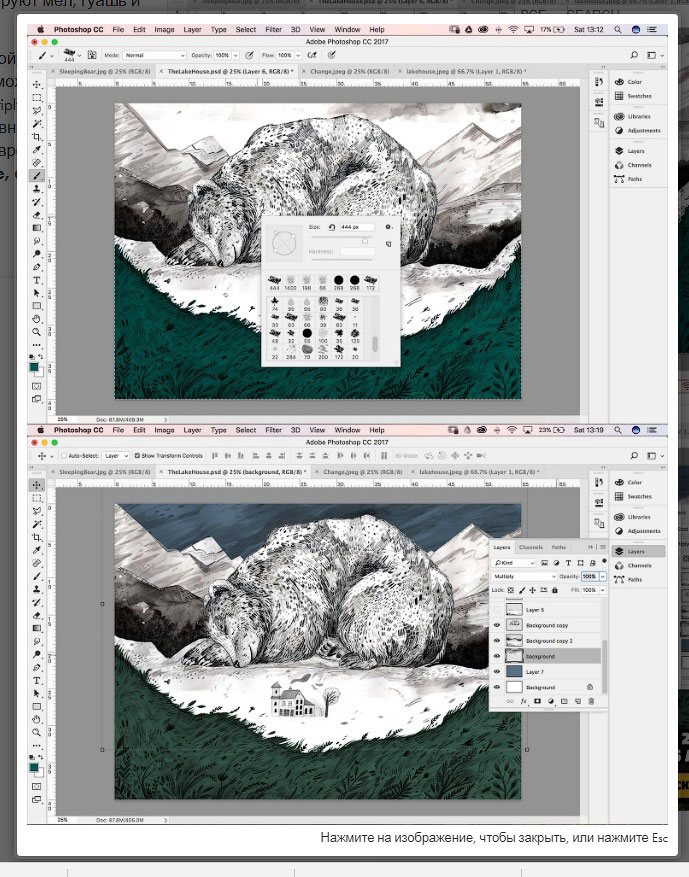This screenshot has width=689, height=877.
Task: Open Paths tab beside Channels tab
Action: (x=559, y=547)
